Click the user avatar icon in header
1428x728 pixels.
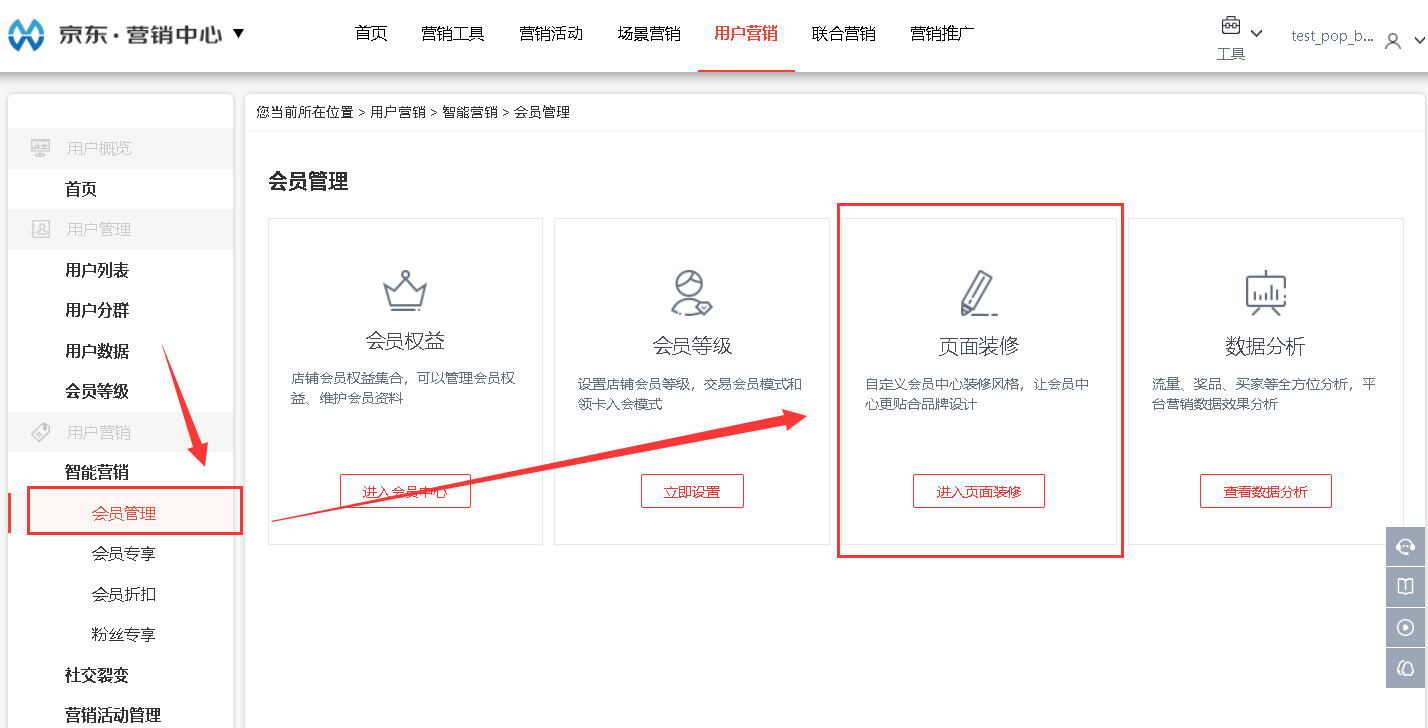point(1392,41)
